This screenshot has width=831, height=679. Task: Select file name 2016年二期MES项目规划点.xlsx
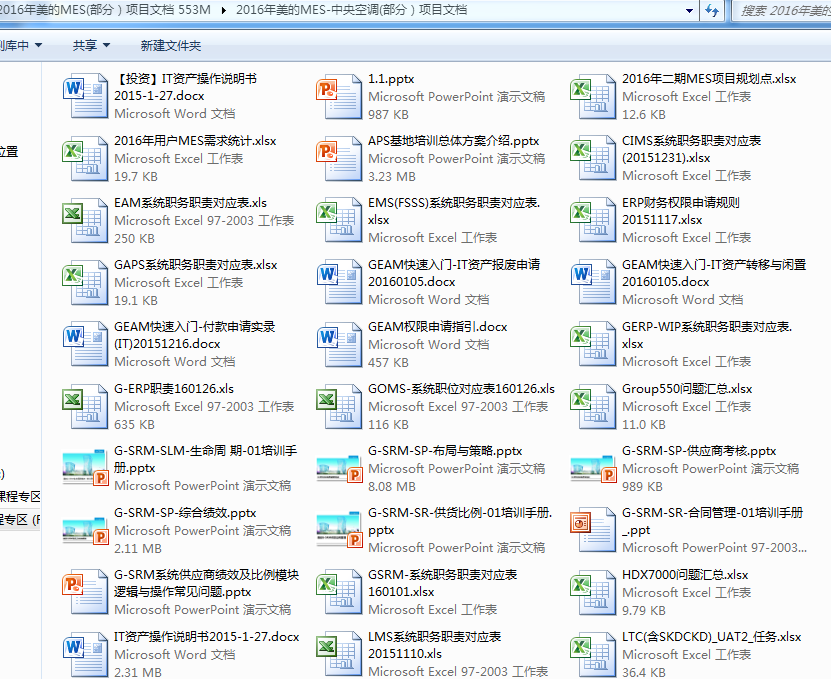709,79
